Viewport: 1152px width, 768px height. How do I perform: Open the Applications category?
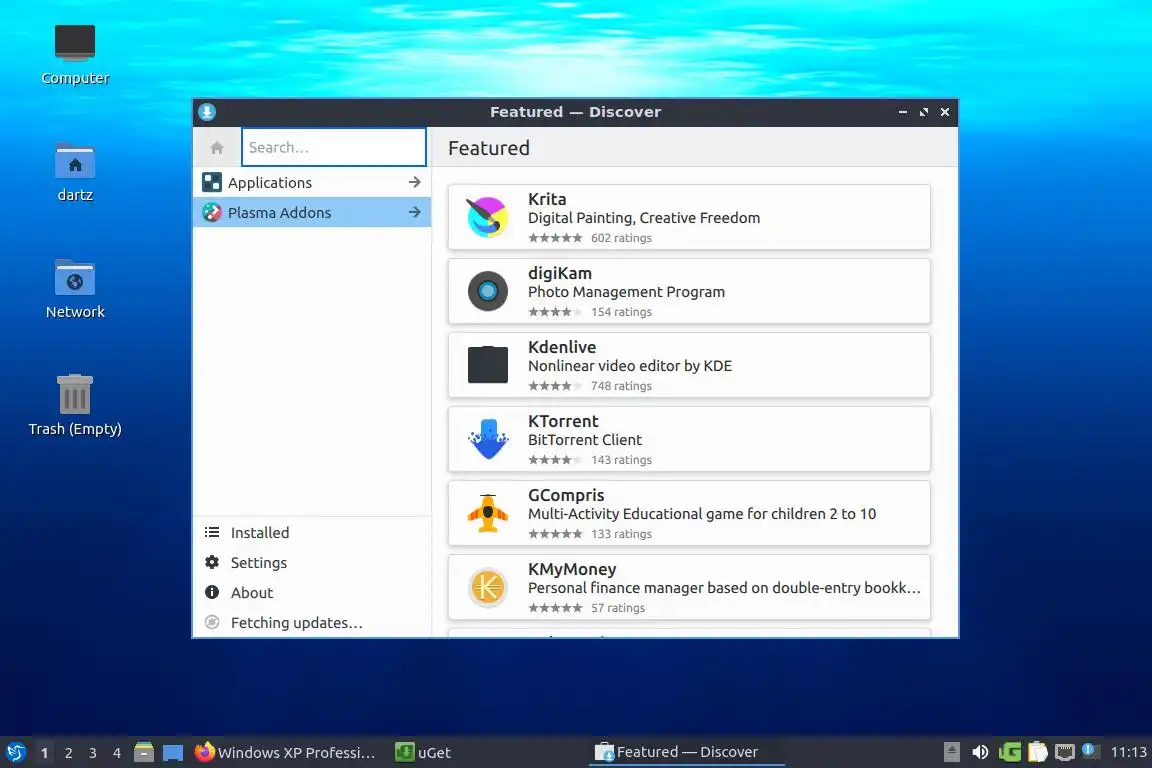click(x=312, y=182)
